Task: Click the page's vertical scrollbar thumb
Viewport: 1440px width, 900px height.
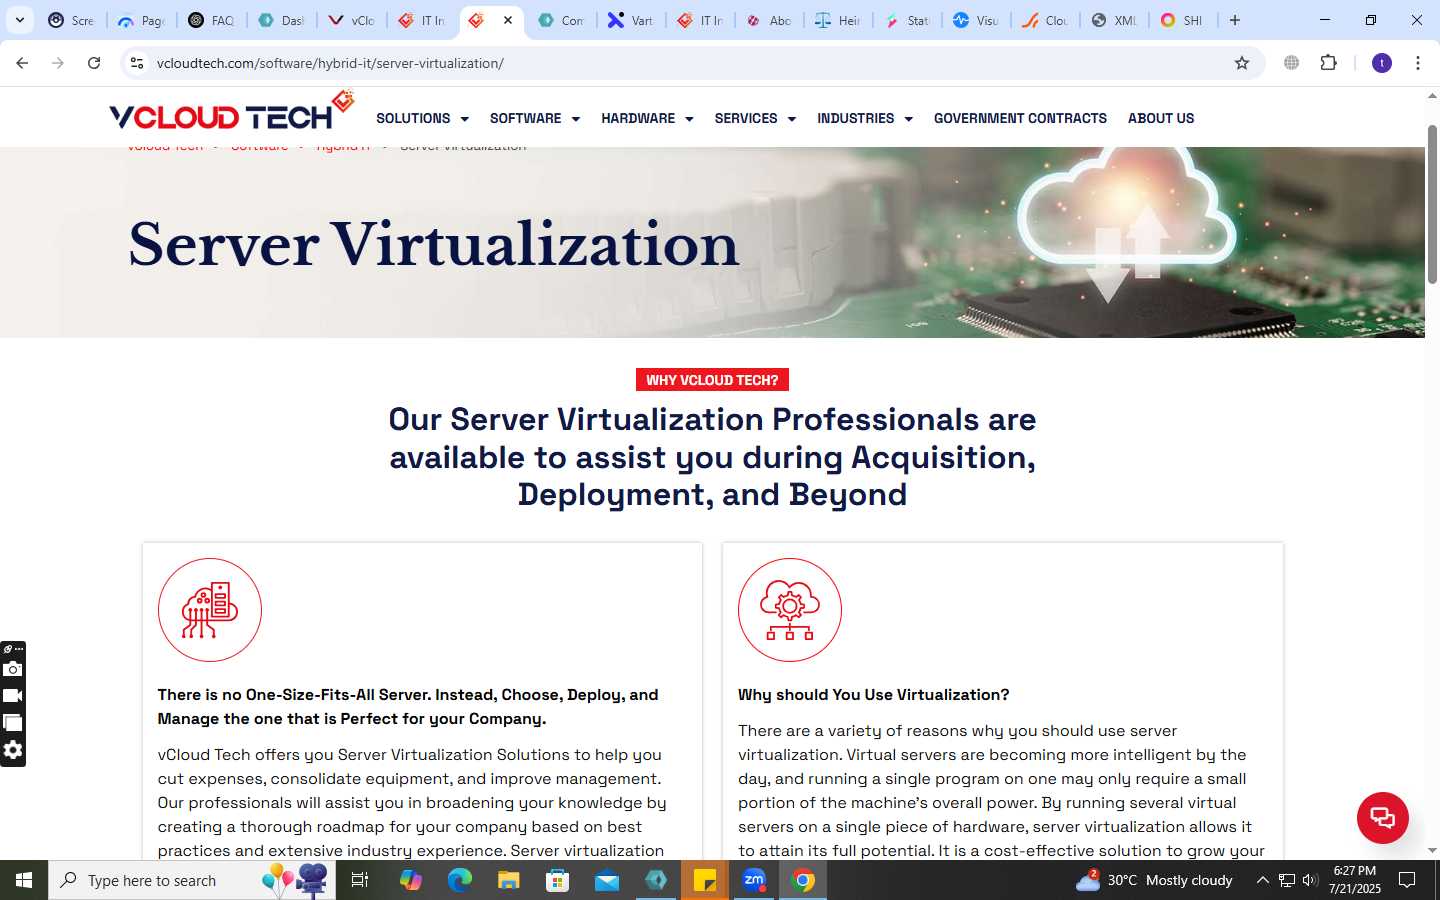Action: [1432, 203]
